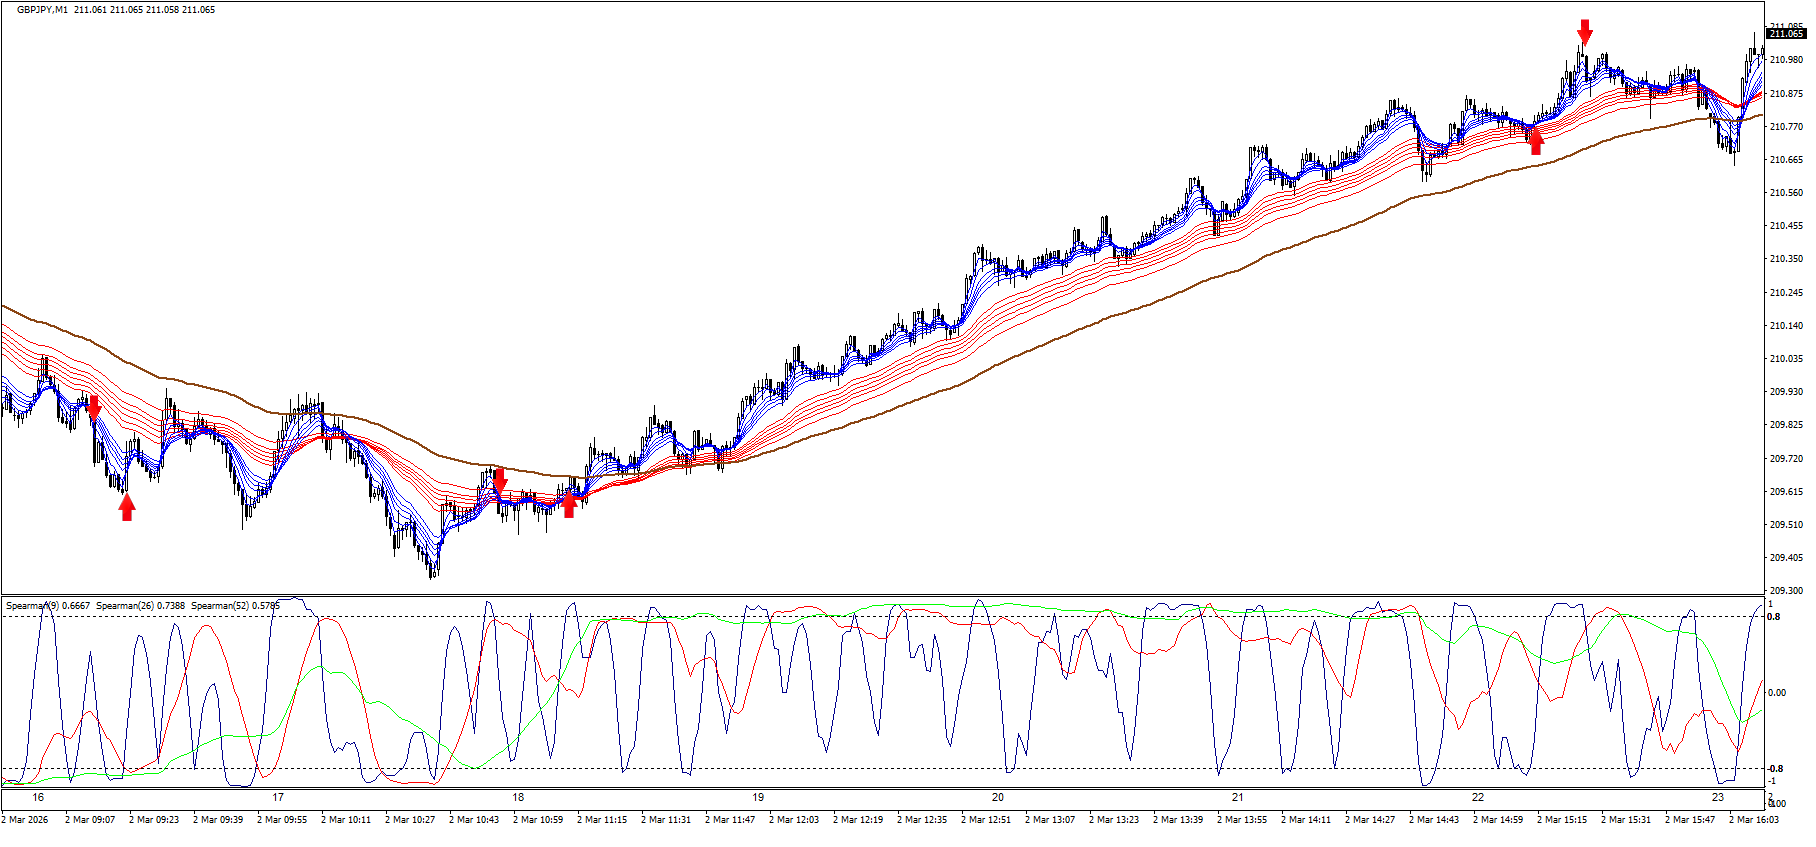Click the 2 Mar 16:03 time label
The height and width of the screenshot is (847, 1816).
coord(1754,820)
